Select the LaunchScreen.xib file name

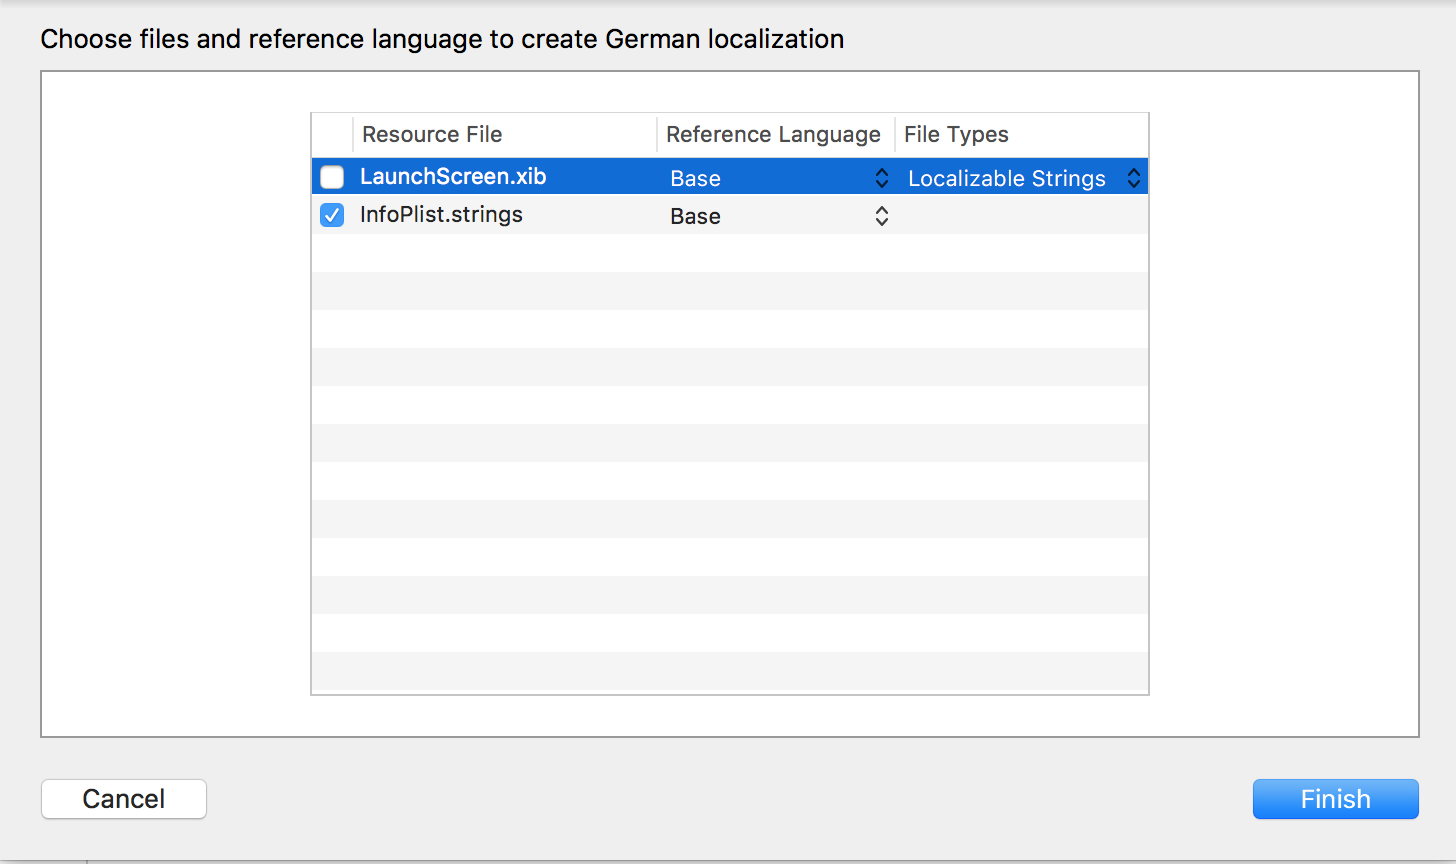(x=453, y=177)
